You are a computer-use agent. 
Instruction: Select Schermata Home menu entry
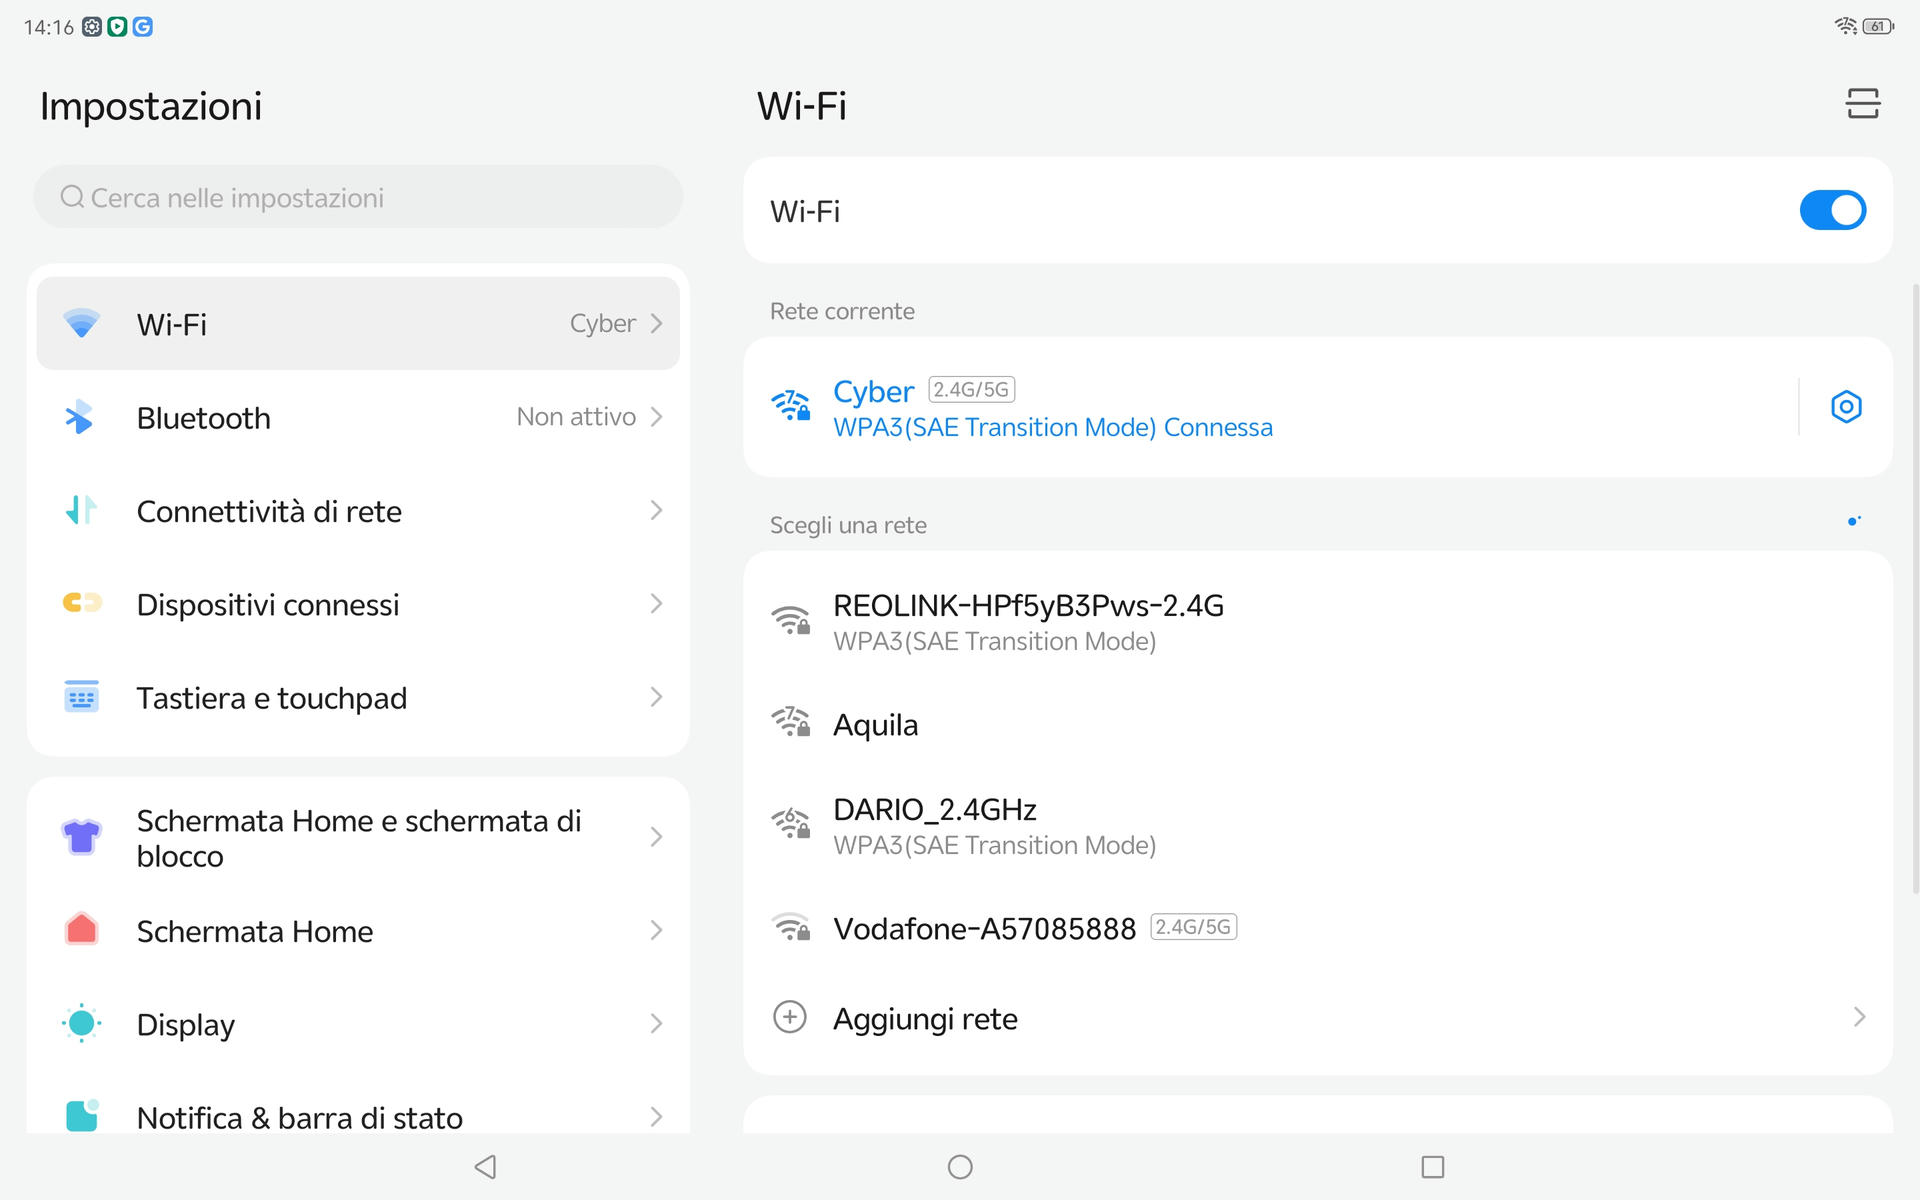(x=255, y=931)
